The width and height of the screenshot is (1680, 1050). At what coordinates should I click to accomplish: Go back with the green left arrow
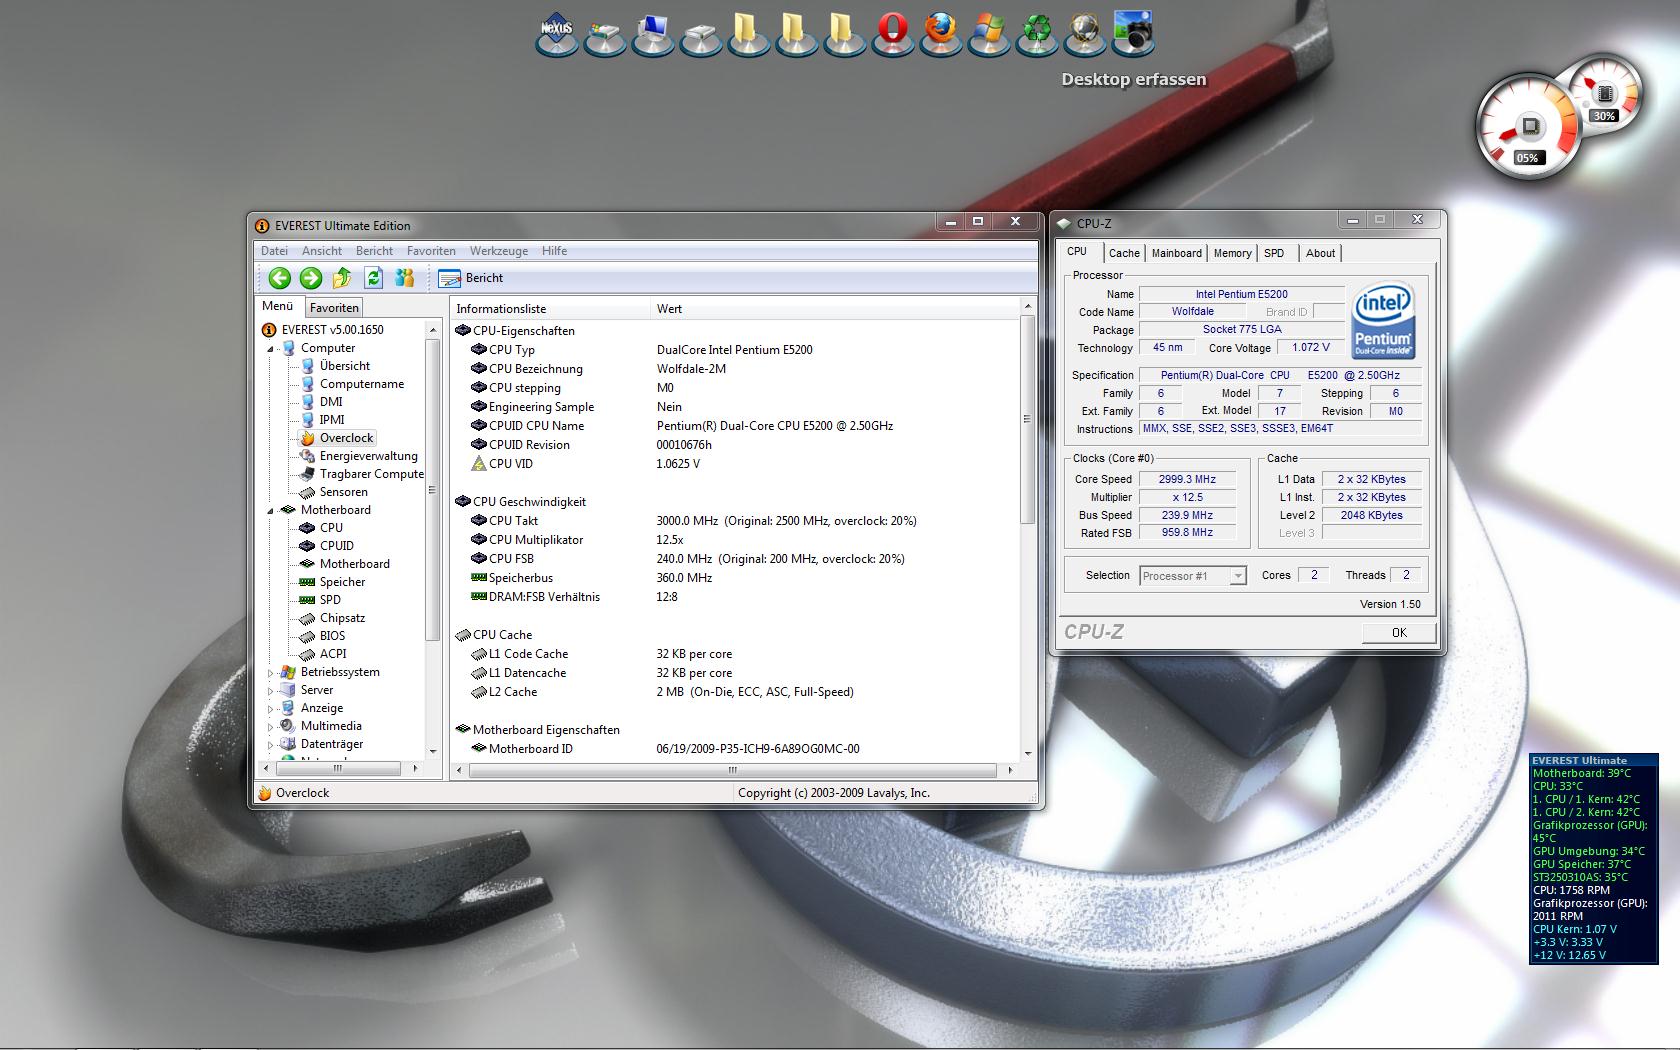(280, 278)
